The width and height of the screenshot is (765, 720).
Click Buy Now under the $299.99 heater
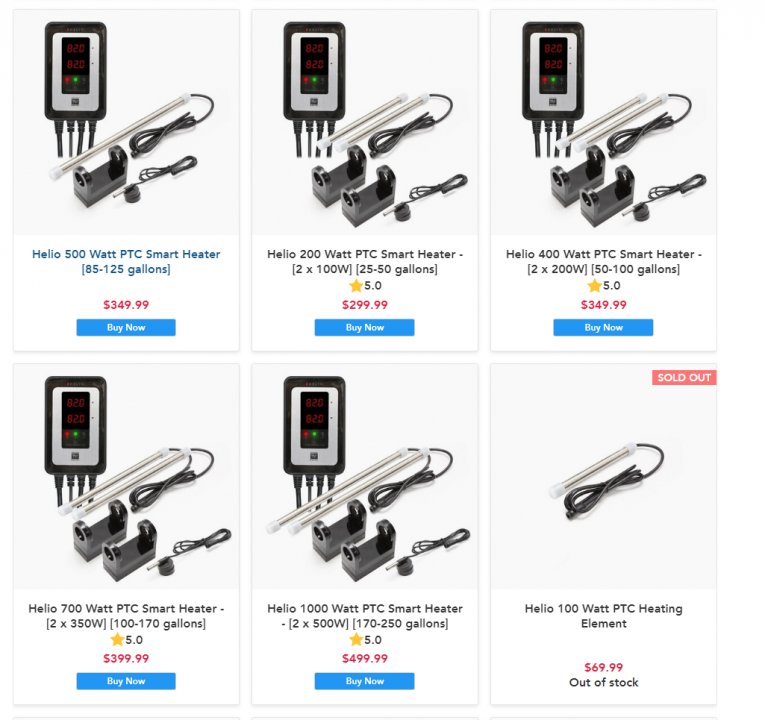(x=364, y=327)
